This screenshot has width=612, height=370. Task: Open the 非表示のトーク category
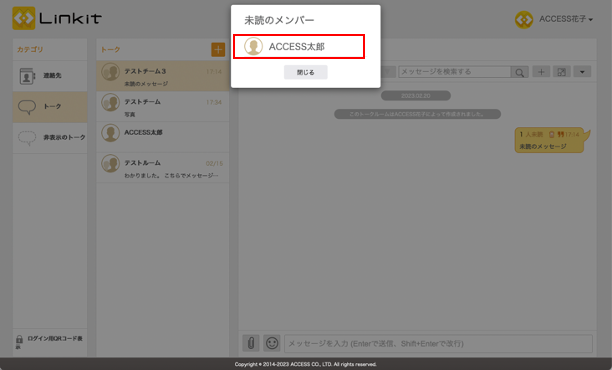pos(50,138)
